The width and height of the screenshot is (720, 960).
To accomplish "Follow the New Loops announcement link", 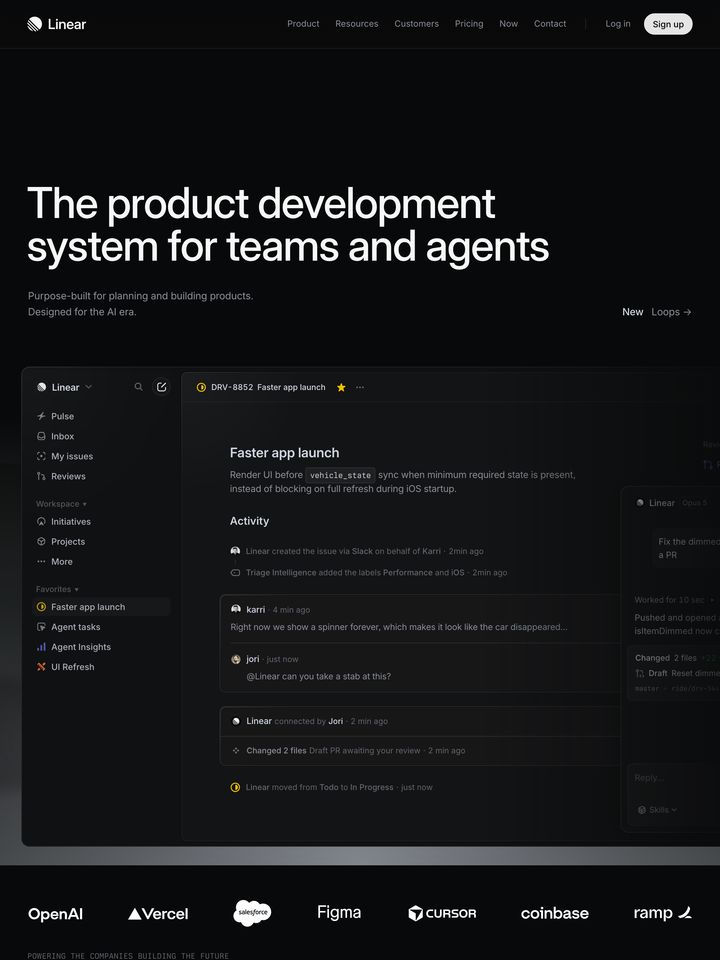I will point(656,312).
